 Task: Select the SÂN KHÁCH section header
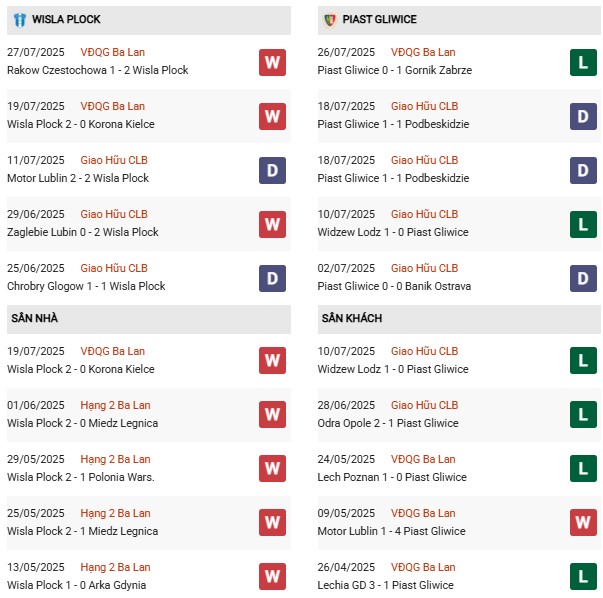pyautogui.click(x=350, y=318)
